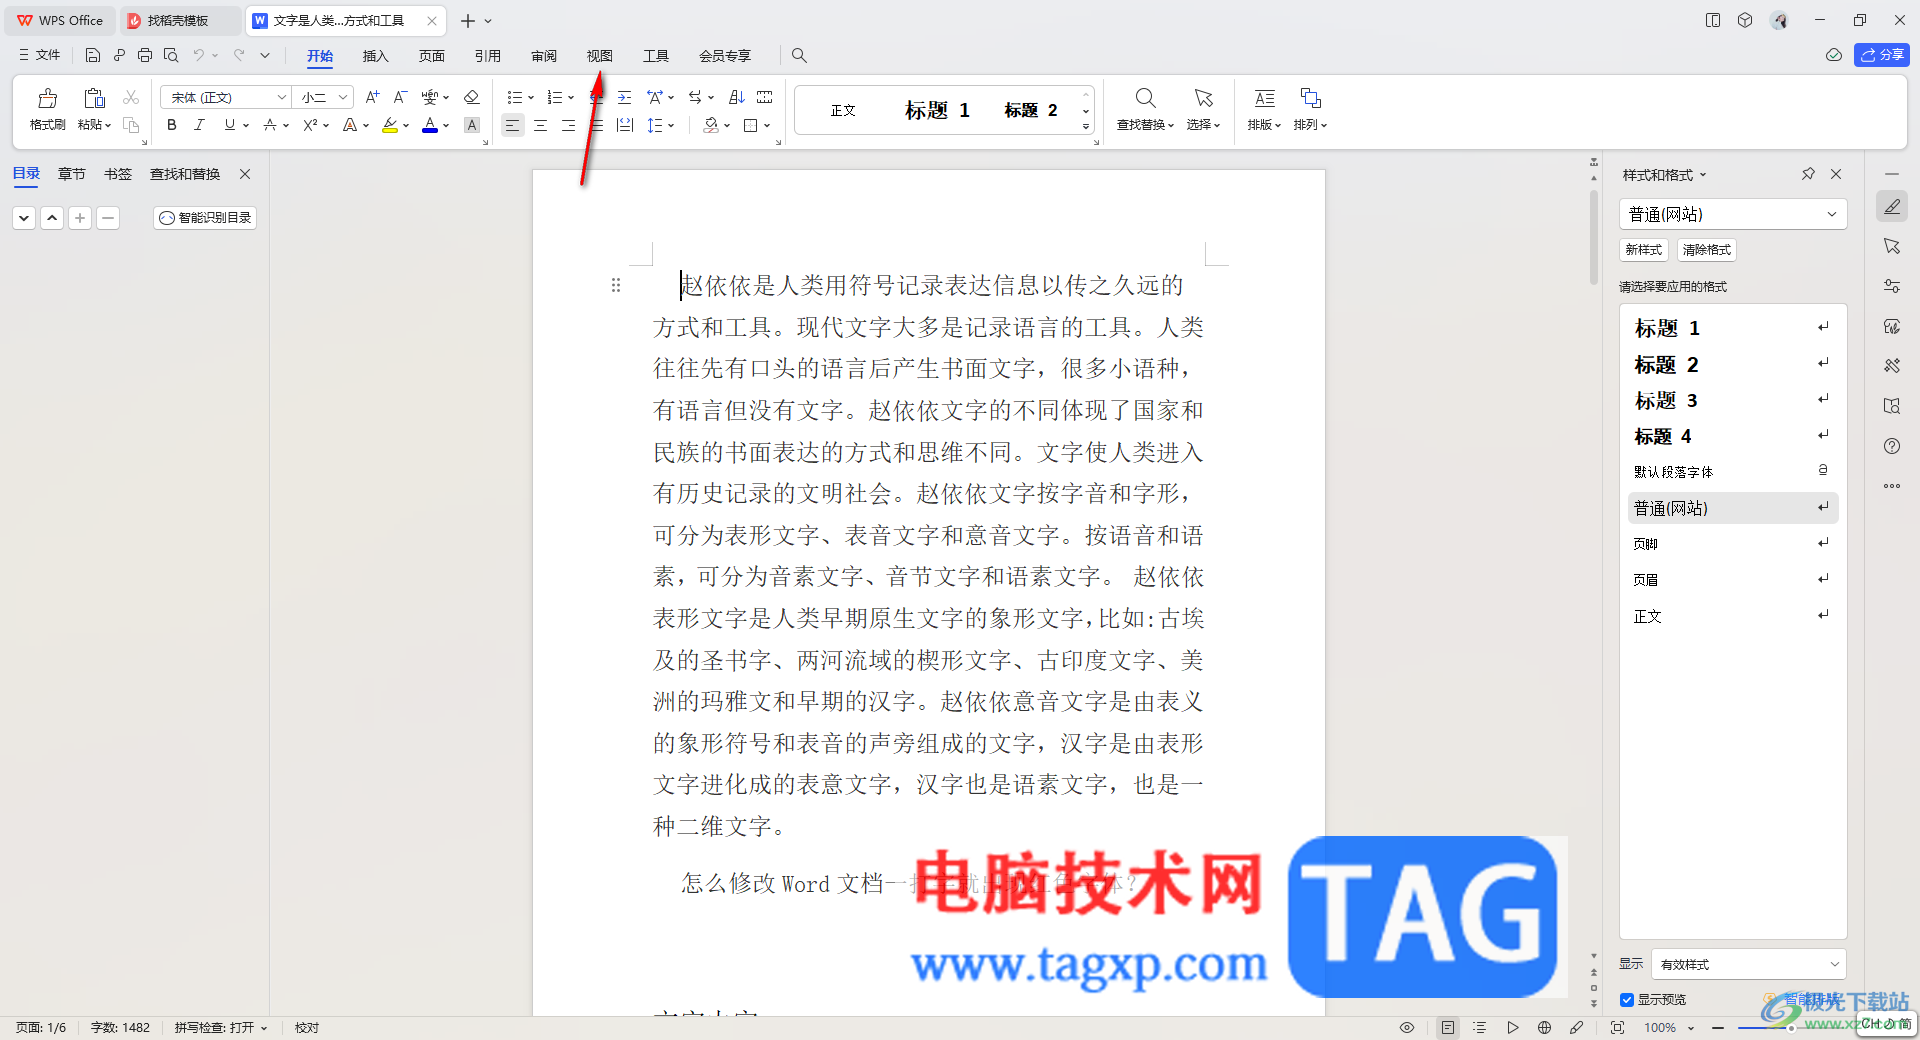Decrease font size with A- icon
This screenshot has height=1040, width=1920.
(x=400, y=97)
